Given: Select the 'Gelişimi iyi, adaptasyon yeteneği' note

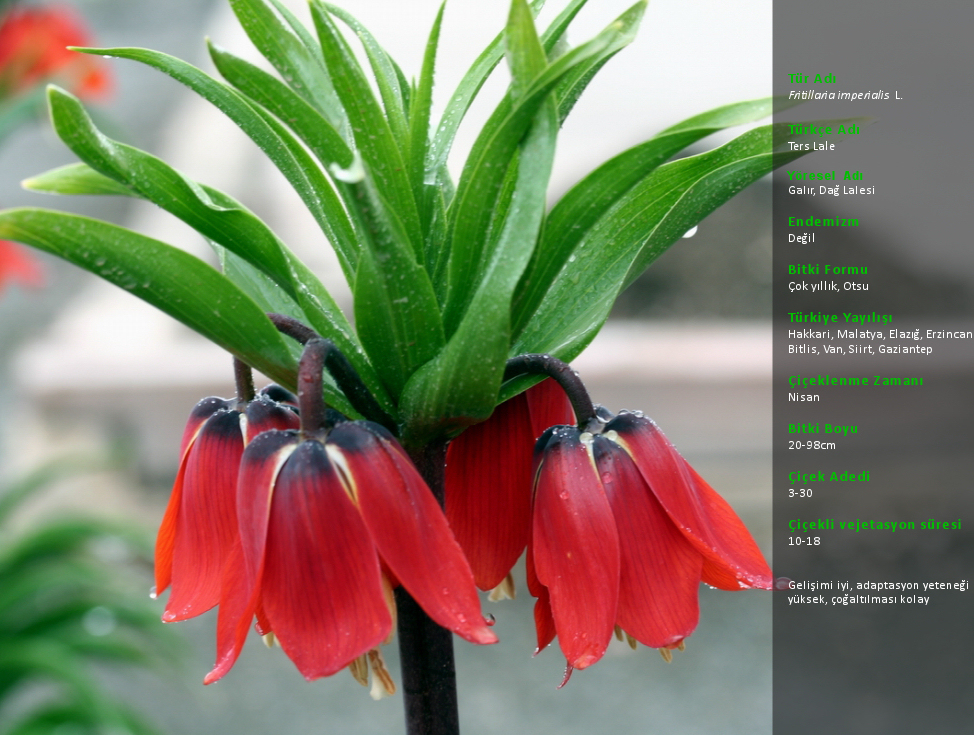Looking at the screenshot, I should coord(878,585).
